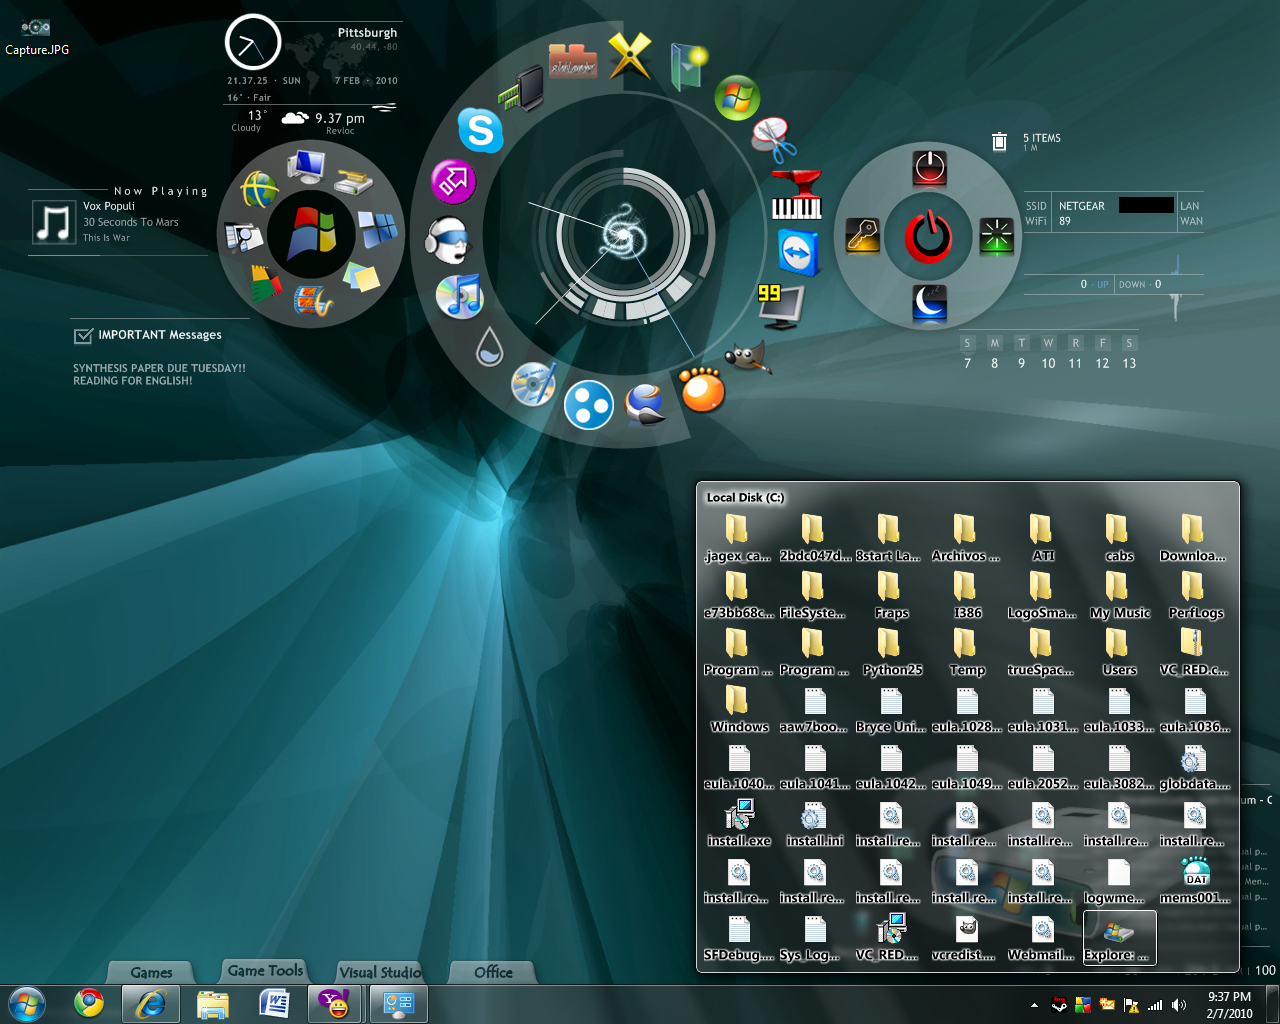The width and height of the screenshot is (1280, 1024).
Task: Click the volume speaker tray icon
Action: click(1179, 1005)
